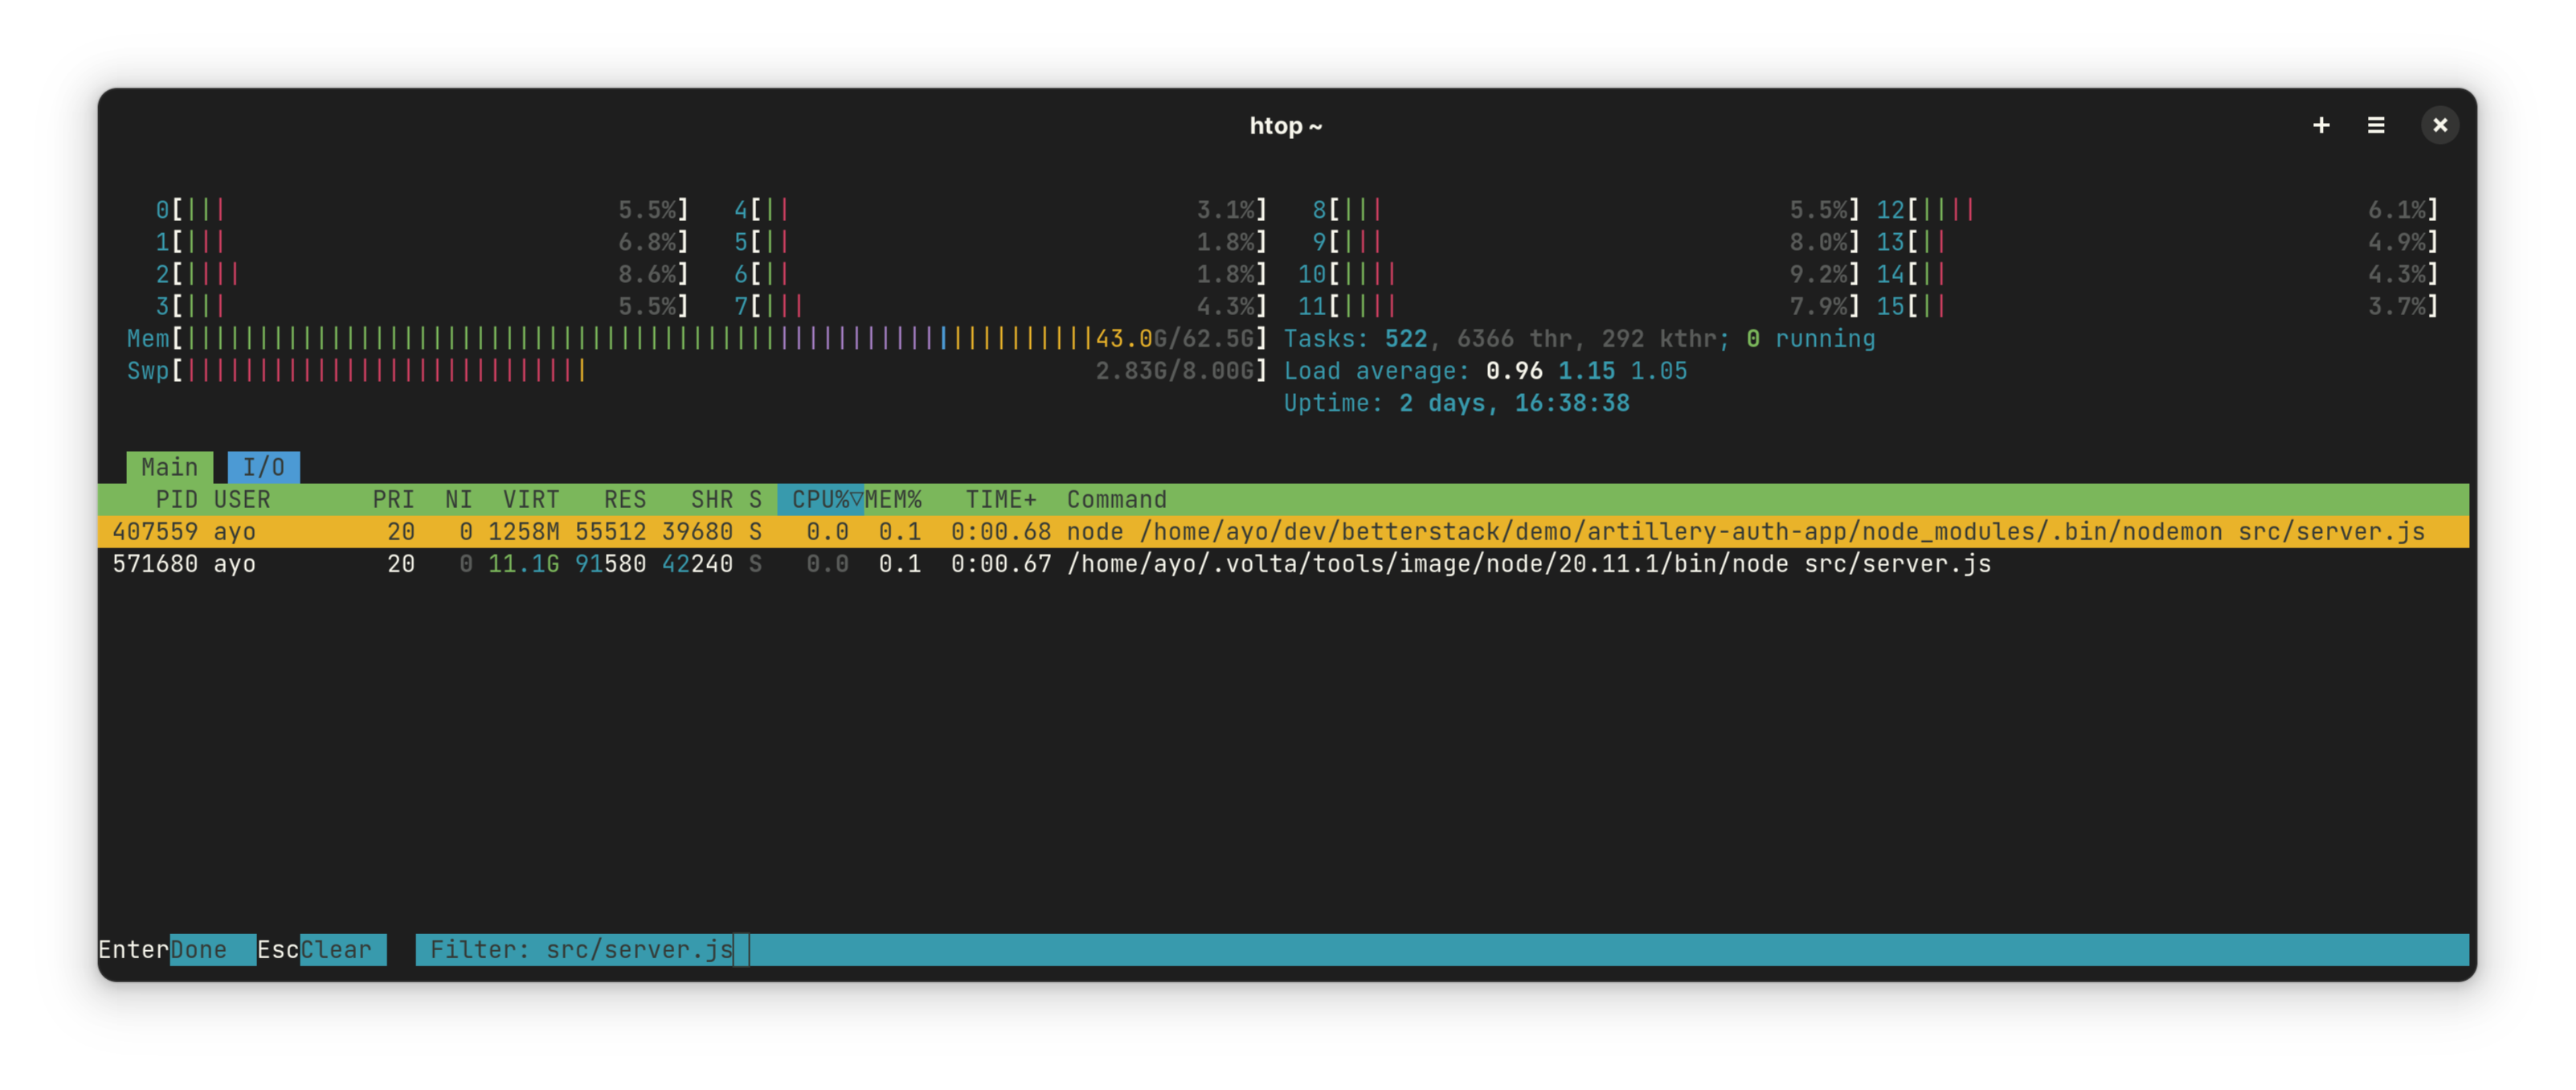Sort processes by CPU% column header
2576x1090 pixels.
tap(820, 499)
